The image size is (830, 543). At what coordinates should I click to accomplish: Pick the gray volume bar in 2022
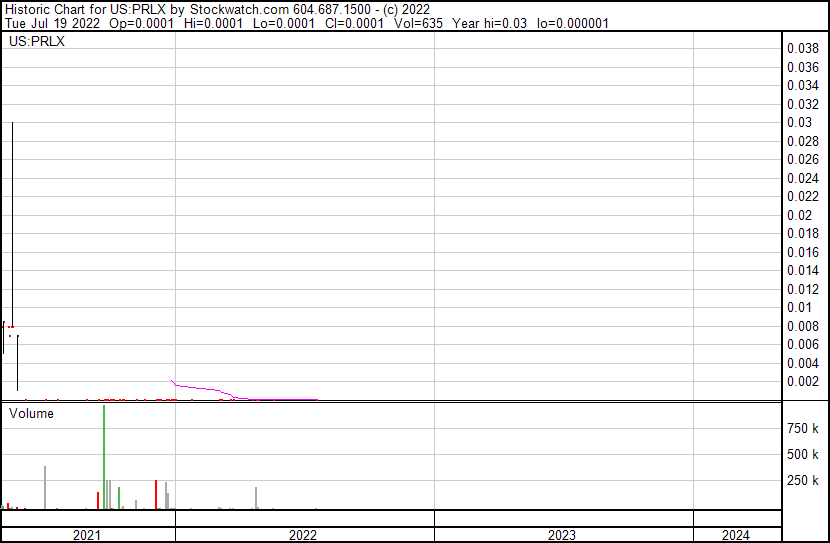(256, 498)
